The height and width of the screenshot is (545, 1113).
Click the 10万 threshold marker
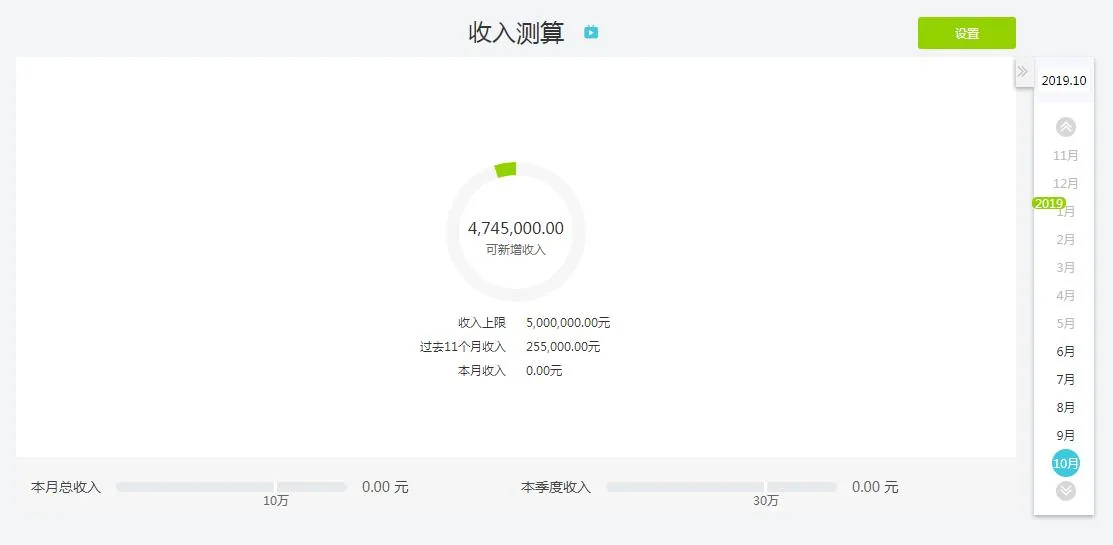tap(275, 501)
